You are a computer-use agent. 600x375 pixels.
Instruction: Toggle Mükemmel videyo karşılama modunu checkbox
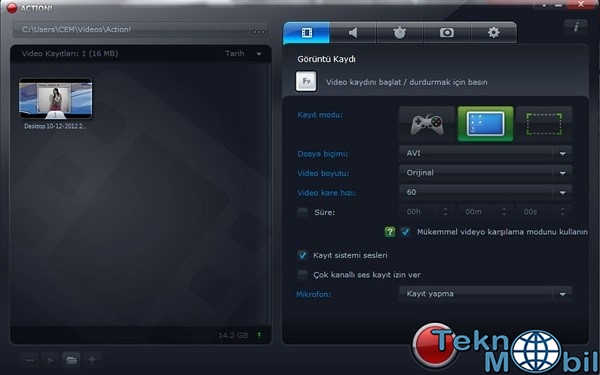(x=405, y=232)
